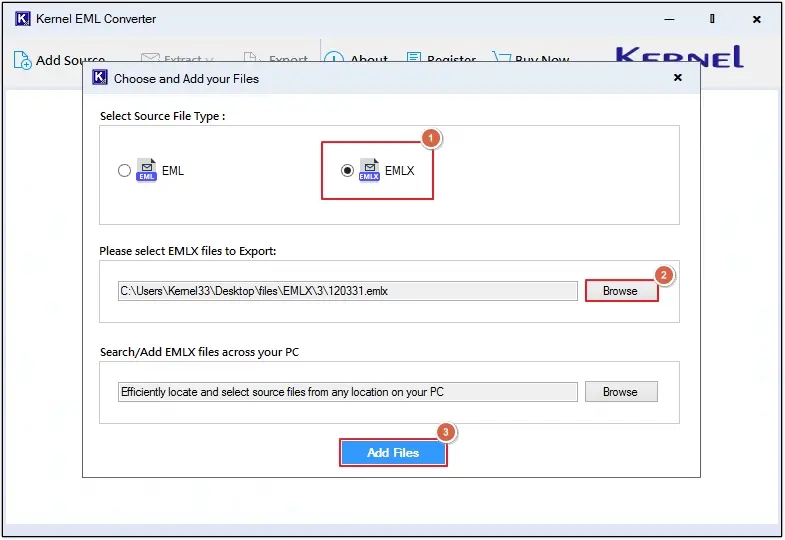
Task: Minimize the Kernel EML Converter window
Action: [x=669, y=19]
